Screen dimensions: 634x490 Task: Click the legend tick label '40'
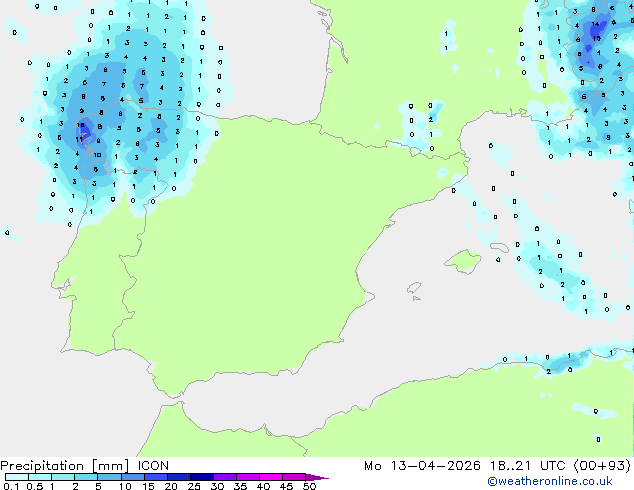tap(263, 486)
